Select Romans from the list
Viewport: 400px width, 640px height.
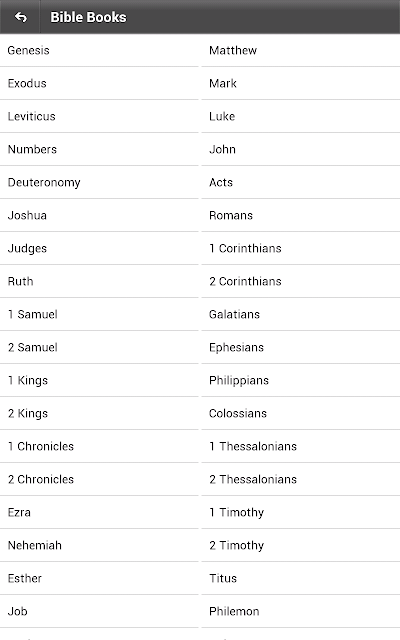tap(301, 216)
